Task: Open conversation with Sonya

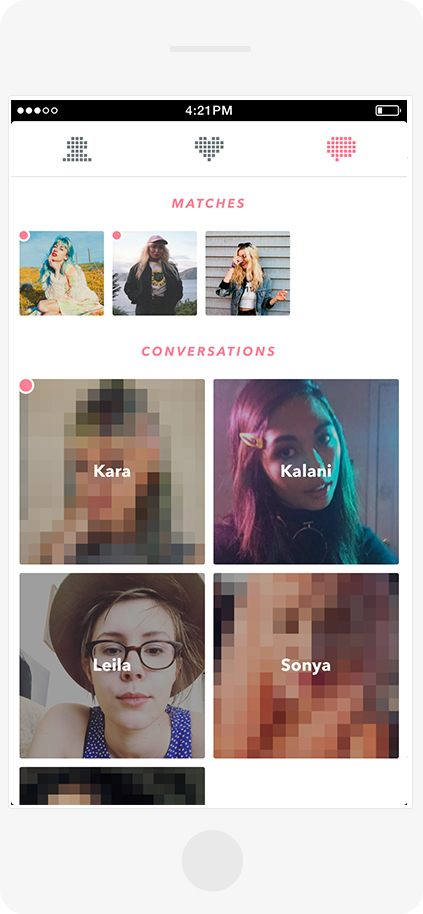Action: [x=306, y=666]
